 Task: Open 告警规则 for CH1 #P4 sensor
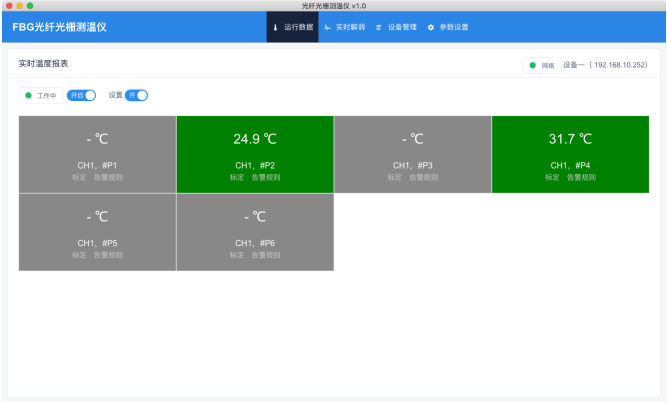coord(581,177)
